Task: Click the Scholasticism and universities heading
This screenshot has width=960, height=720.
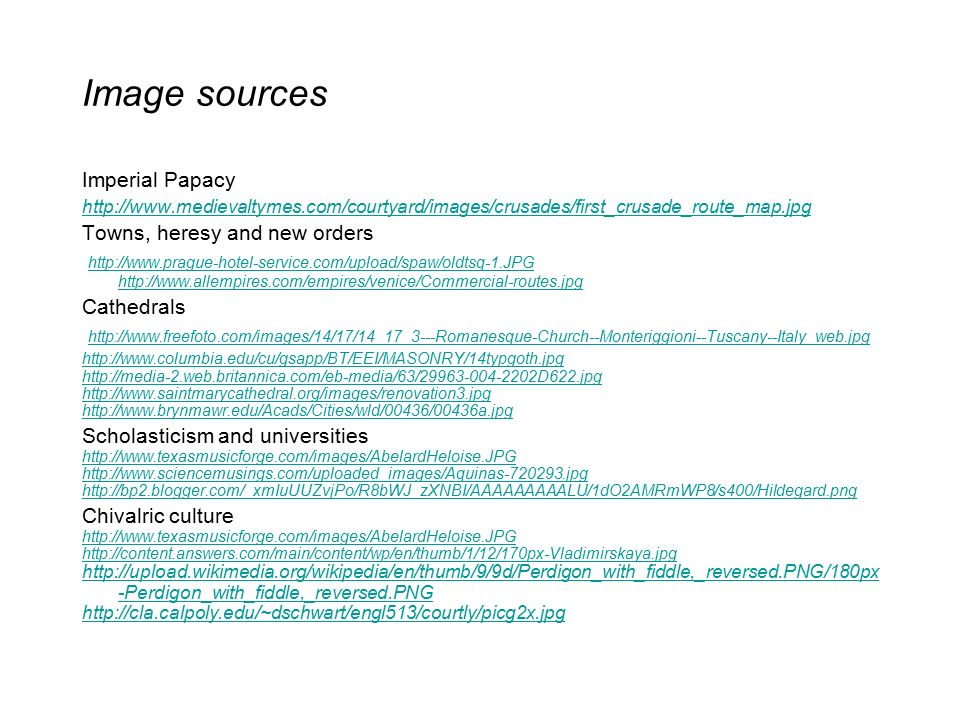Action: (x=225, y=436)
